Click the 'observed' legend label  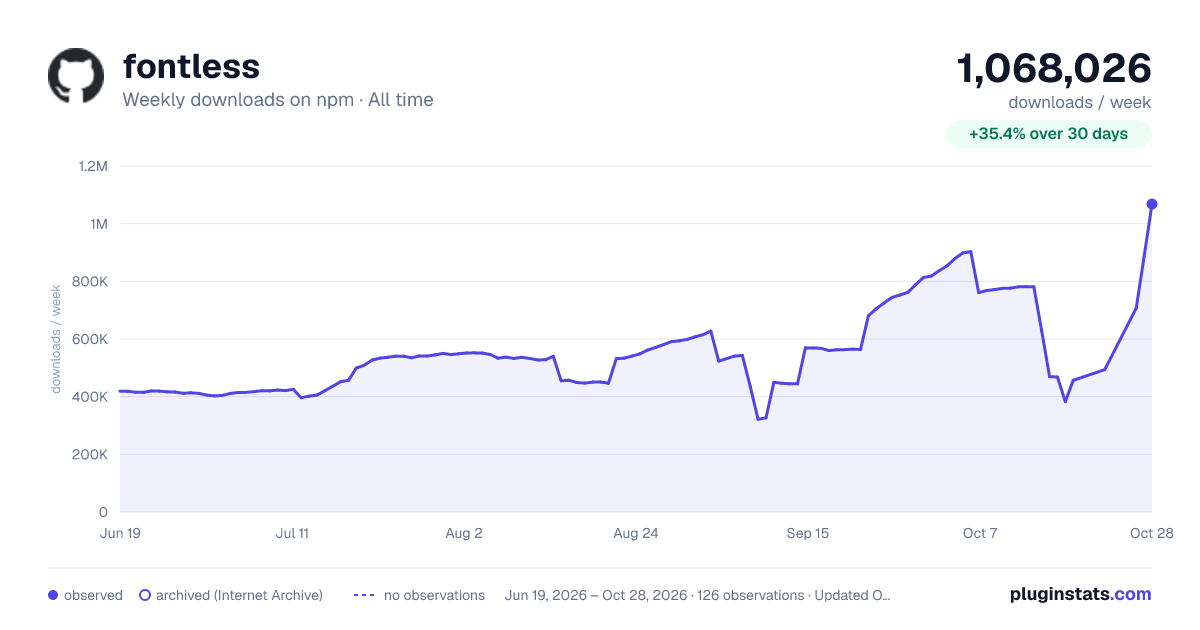(x=93, y=595)
